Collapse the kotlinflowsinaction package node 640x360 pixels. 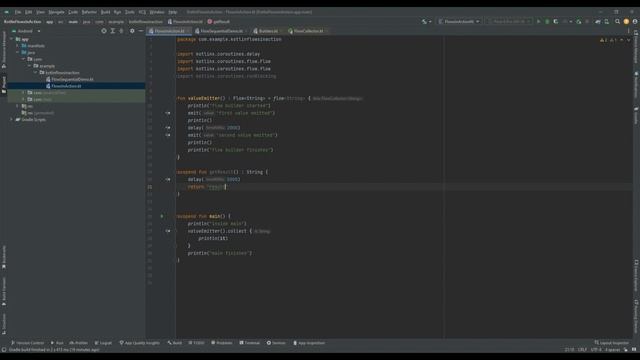click(x=36, y=73)
